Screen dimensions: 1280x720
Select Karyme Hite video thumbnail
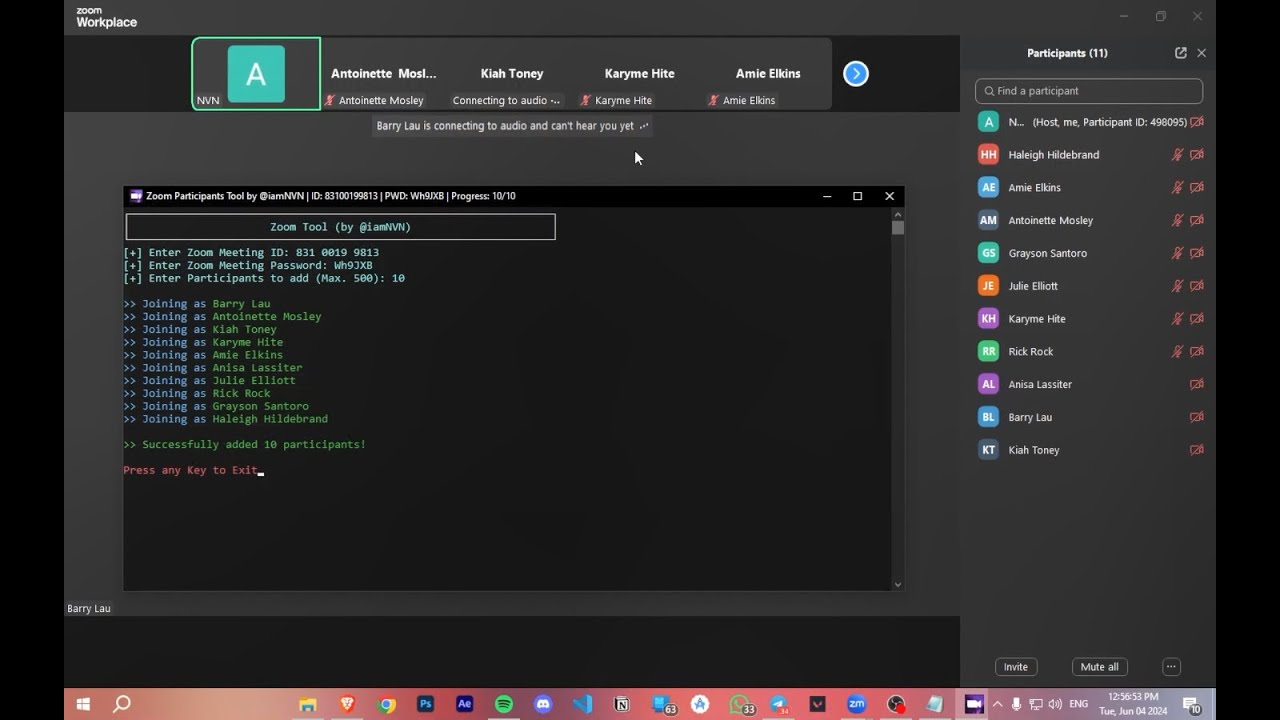pyautogui.click(x=640, y=74)
